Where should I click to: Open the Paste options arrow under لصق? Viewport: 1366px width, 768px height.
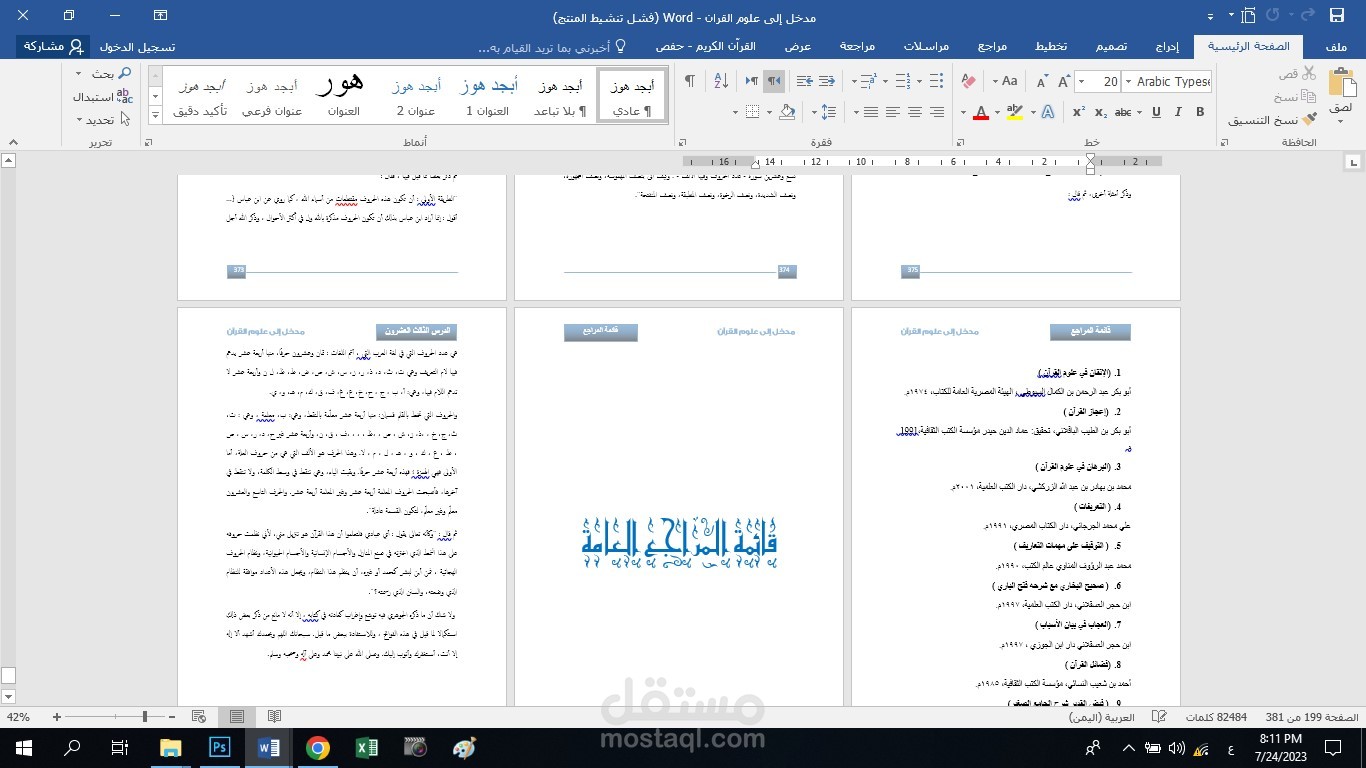click(x=1342, y=122)
